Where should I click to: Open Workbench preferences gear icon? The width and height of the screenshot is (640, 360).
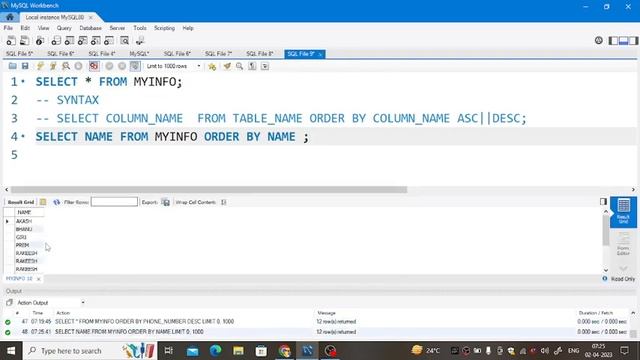tap(598, 40)
